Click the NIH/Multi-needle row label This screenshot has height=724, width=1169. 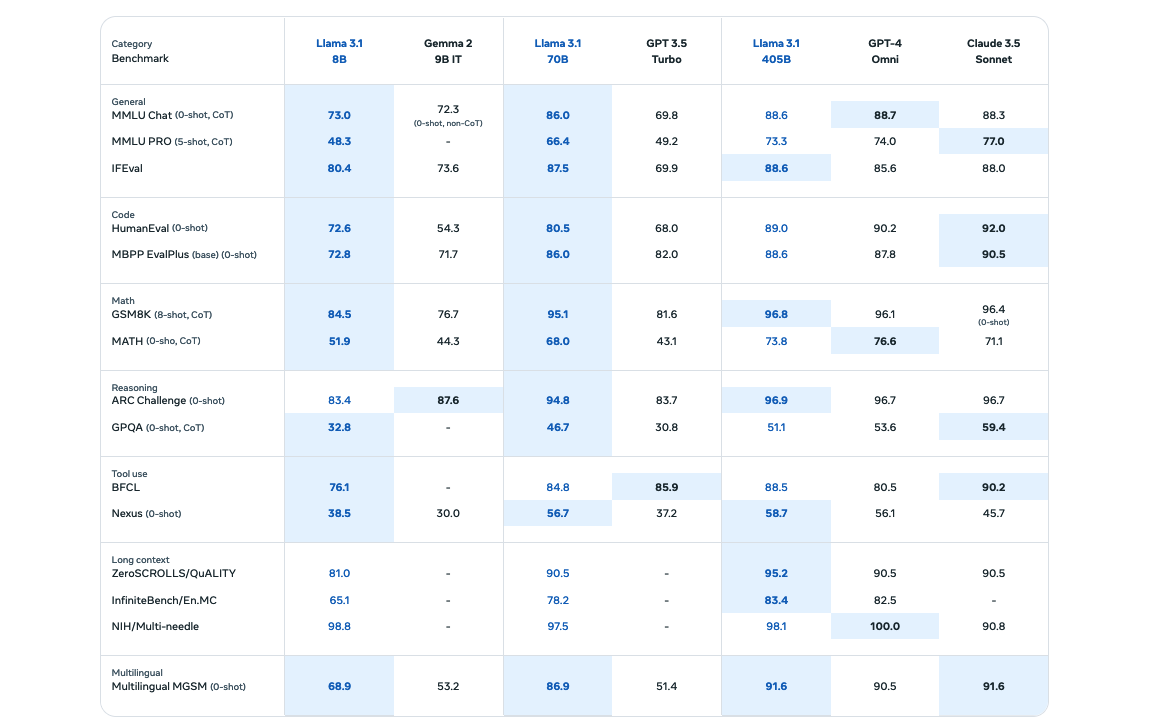pyautogui.click(x=155, y=626)
